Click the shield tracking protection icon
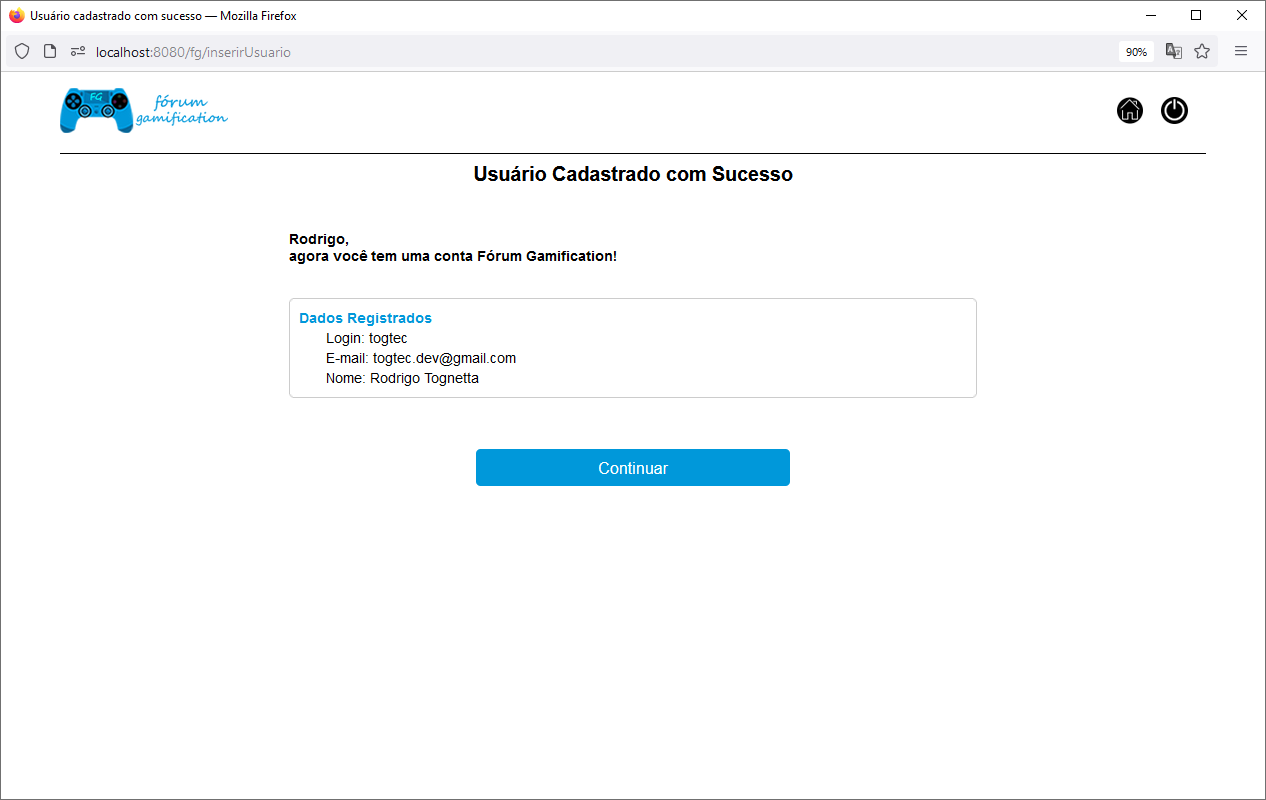This screenshot has width=1266, height=800. [x=22, y=51]
